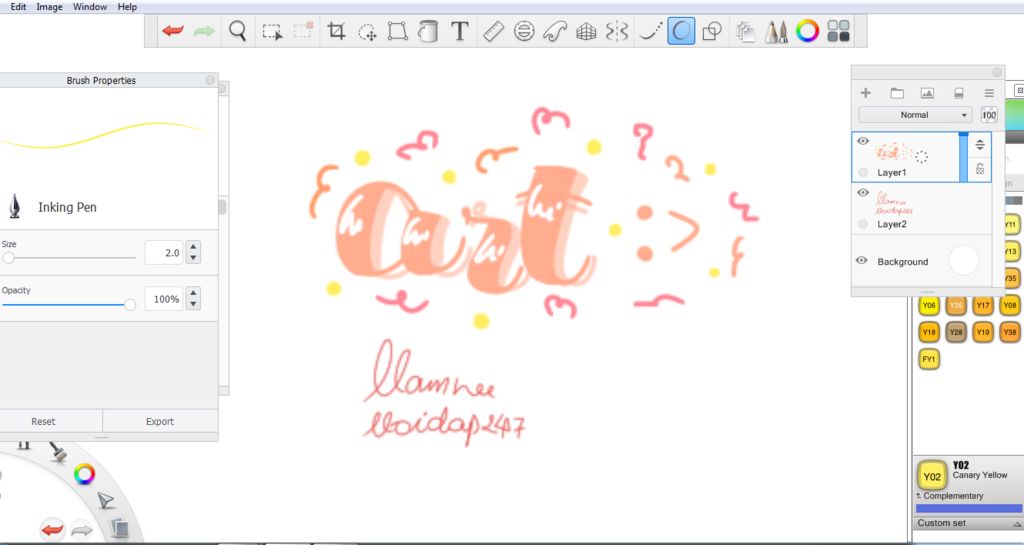
Task: Click the Opacity value field 100%
Action: click(x=163, y=299)
